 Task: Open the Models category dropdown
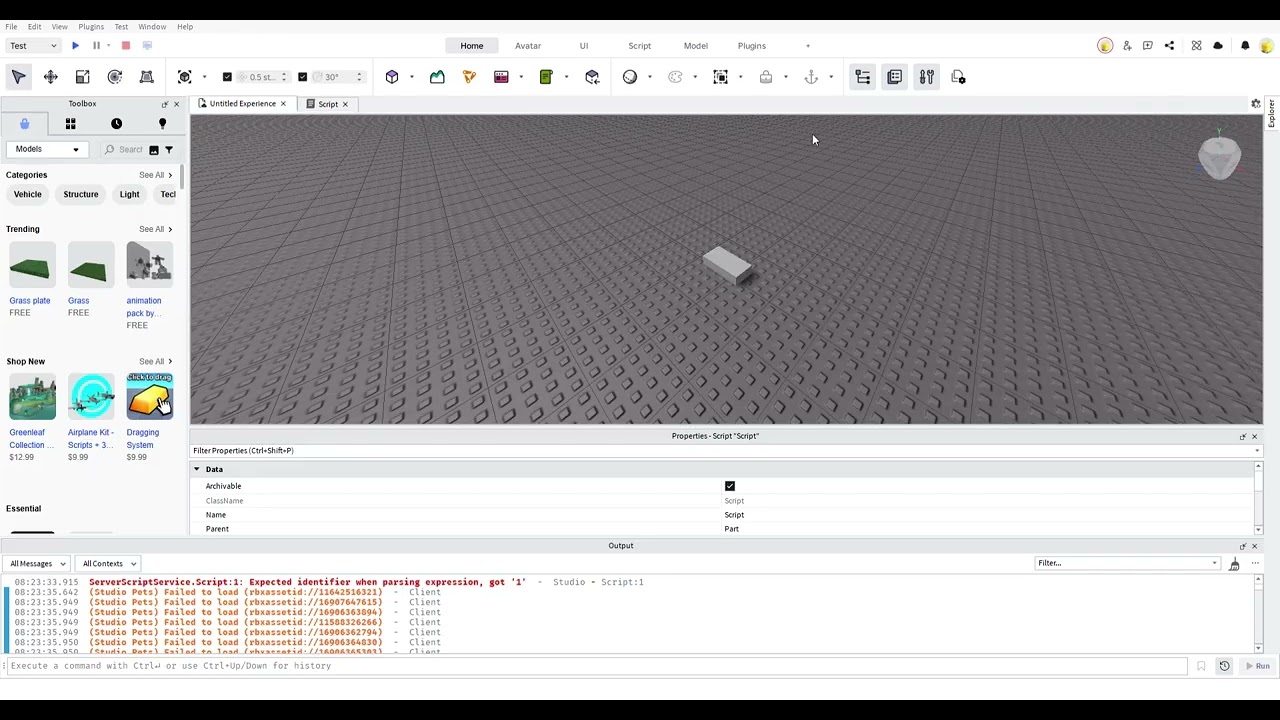46,149
